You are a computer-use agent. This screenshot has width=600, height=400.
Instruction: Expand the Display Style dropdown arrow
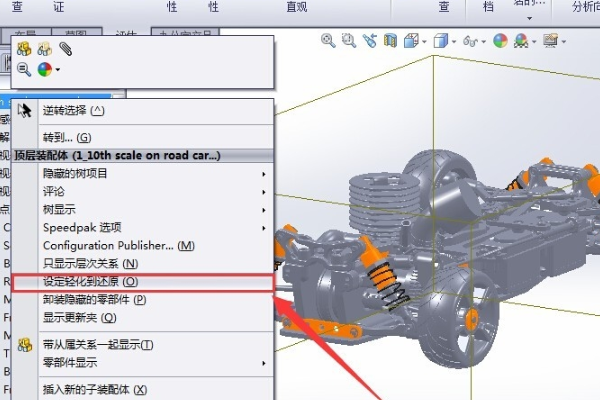(454, 41)
